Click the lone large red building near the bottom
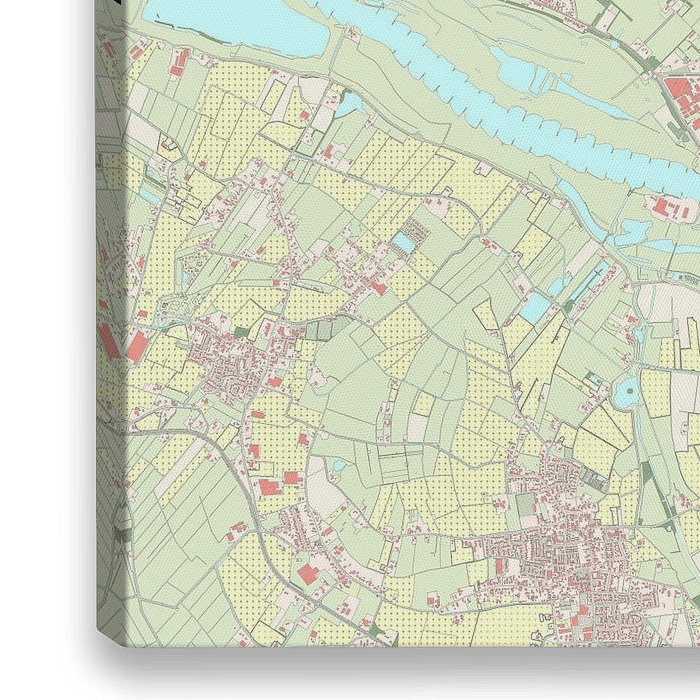Image resolution: width=700 pixels, height=700 pixels. (308, 573)
